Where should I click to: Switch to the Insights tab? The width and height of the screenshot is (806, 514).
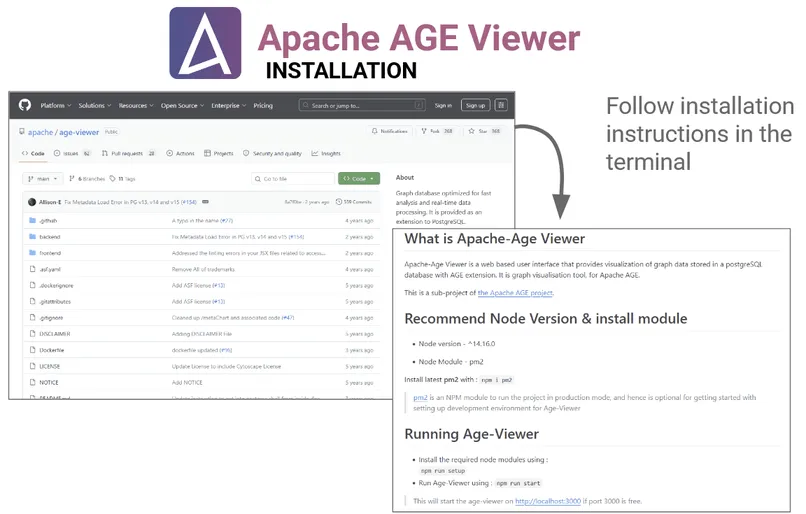(326, 153)
